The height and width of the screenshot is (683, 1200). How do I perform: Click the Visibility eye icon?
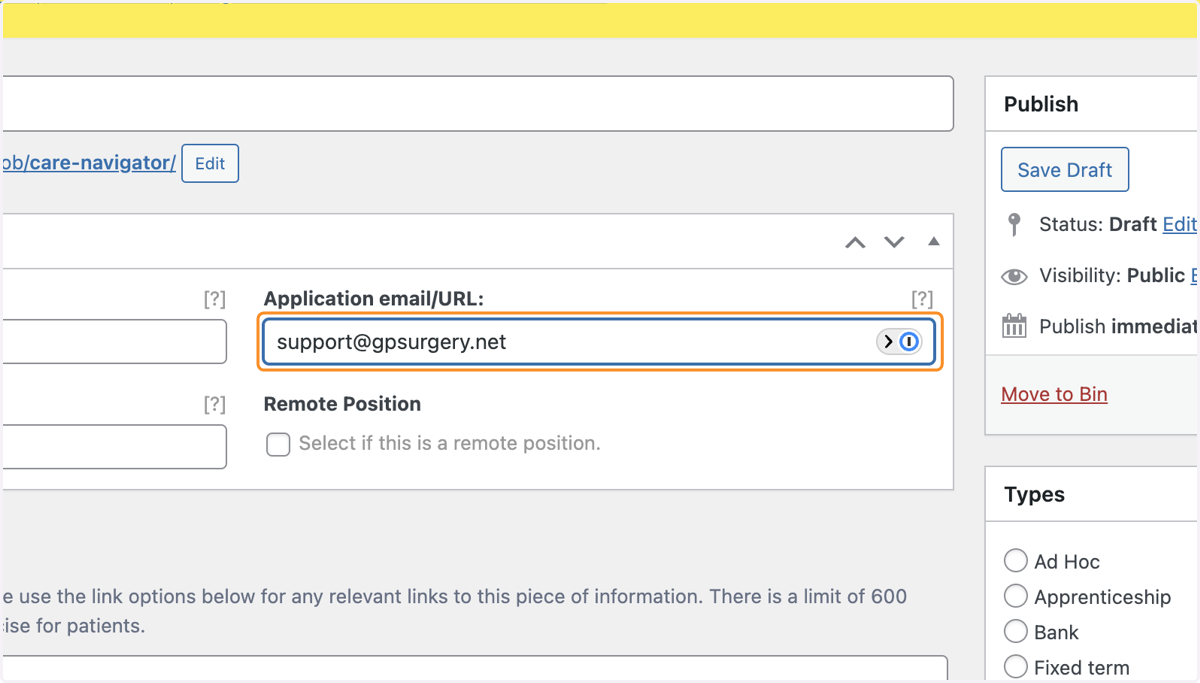tap(1014, 276)
